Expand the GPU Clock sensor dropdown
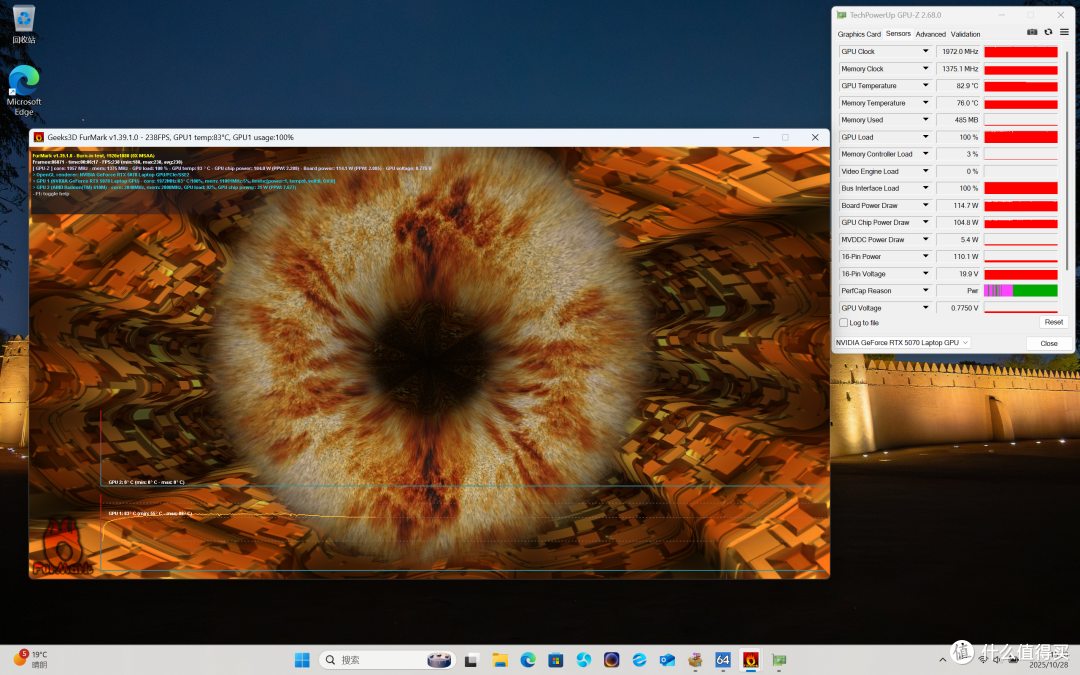 (926, 52)
